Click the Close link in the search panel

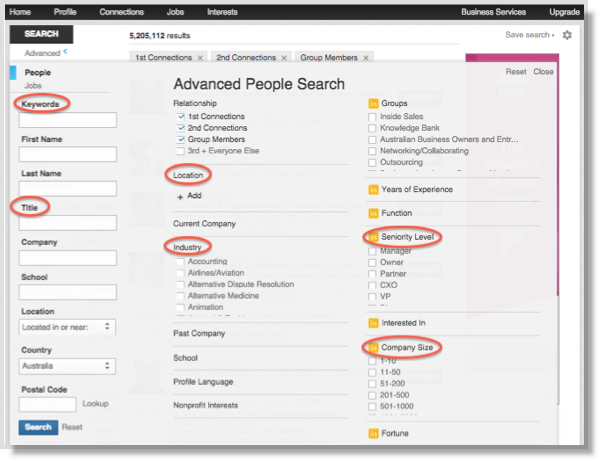tap(543, 72)
